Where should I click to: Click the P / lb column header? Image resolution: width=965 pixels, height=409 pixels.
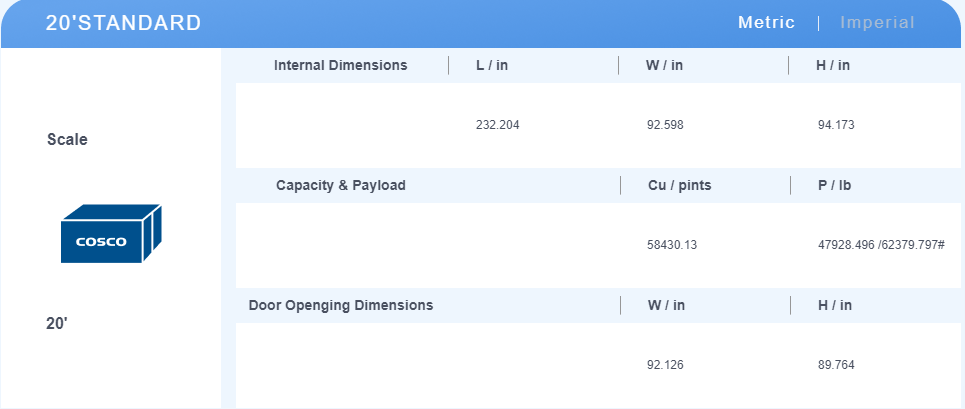835,185
